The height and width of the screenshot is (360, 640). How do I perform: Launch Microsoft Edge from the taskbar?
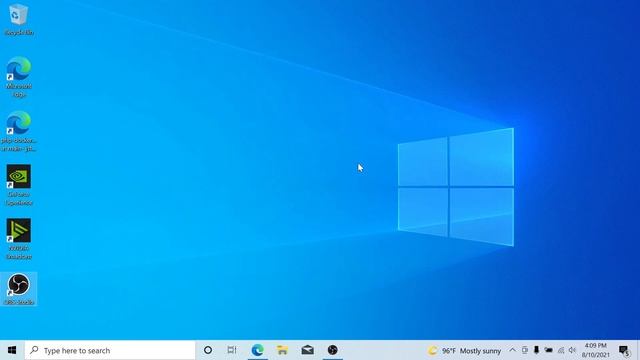[x=258, y=350]
